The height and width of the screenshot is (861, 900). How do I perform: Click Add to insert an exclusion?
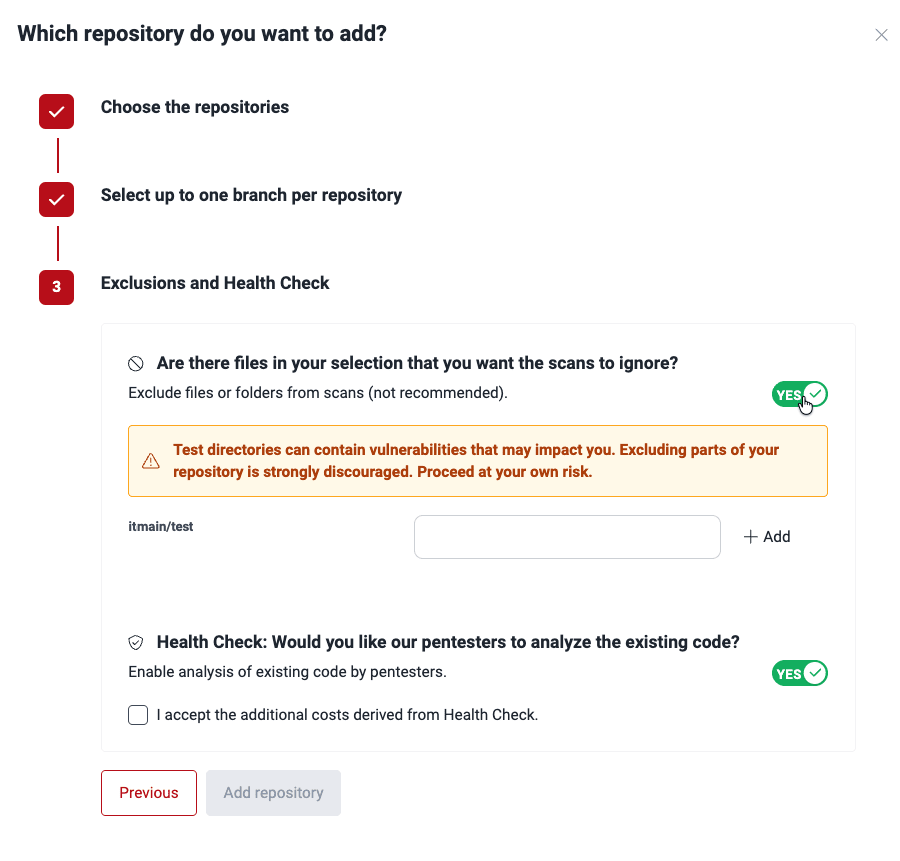pyautogui.click(x=767, y=536)
